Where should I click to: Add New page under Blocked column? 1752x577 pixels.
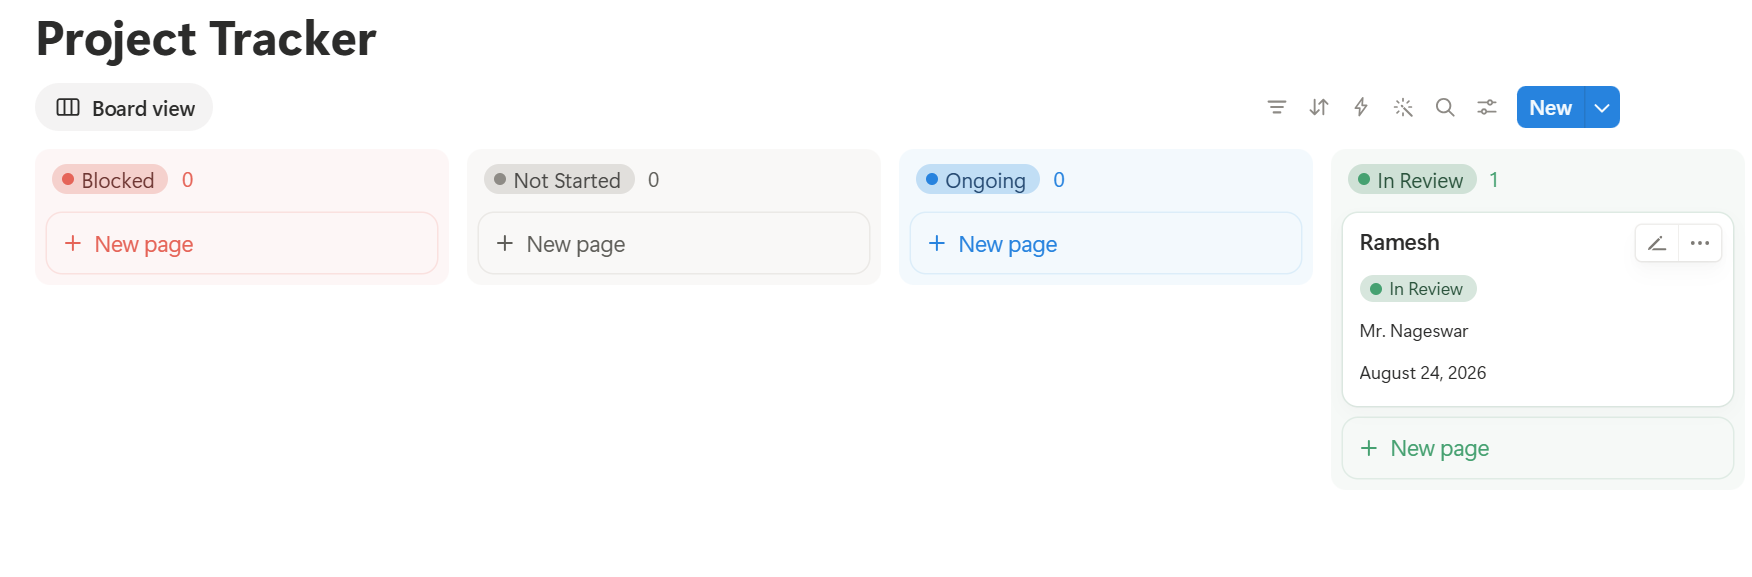(242, 243)
